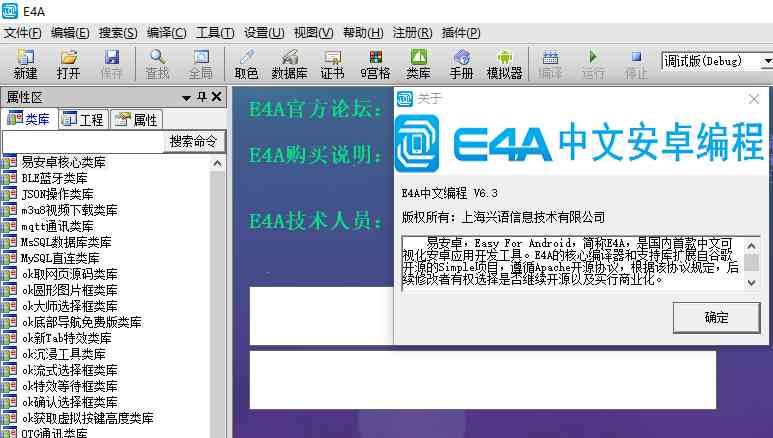
Task: Select ok特效等待框类库 in the list
Action: tap(70, 386)
